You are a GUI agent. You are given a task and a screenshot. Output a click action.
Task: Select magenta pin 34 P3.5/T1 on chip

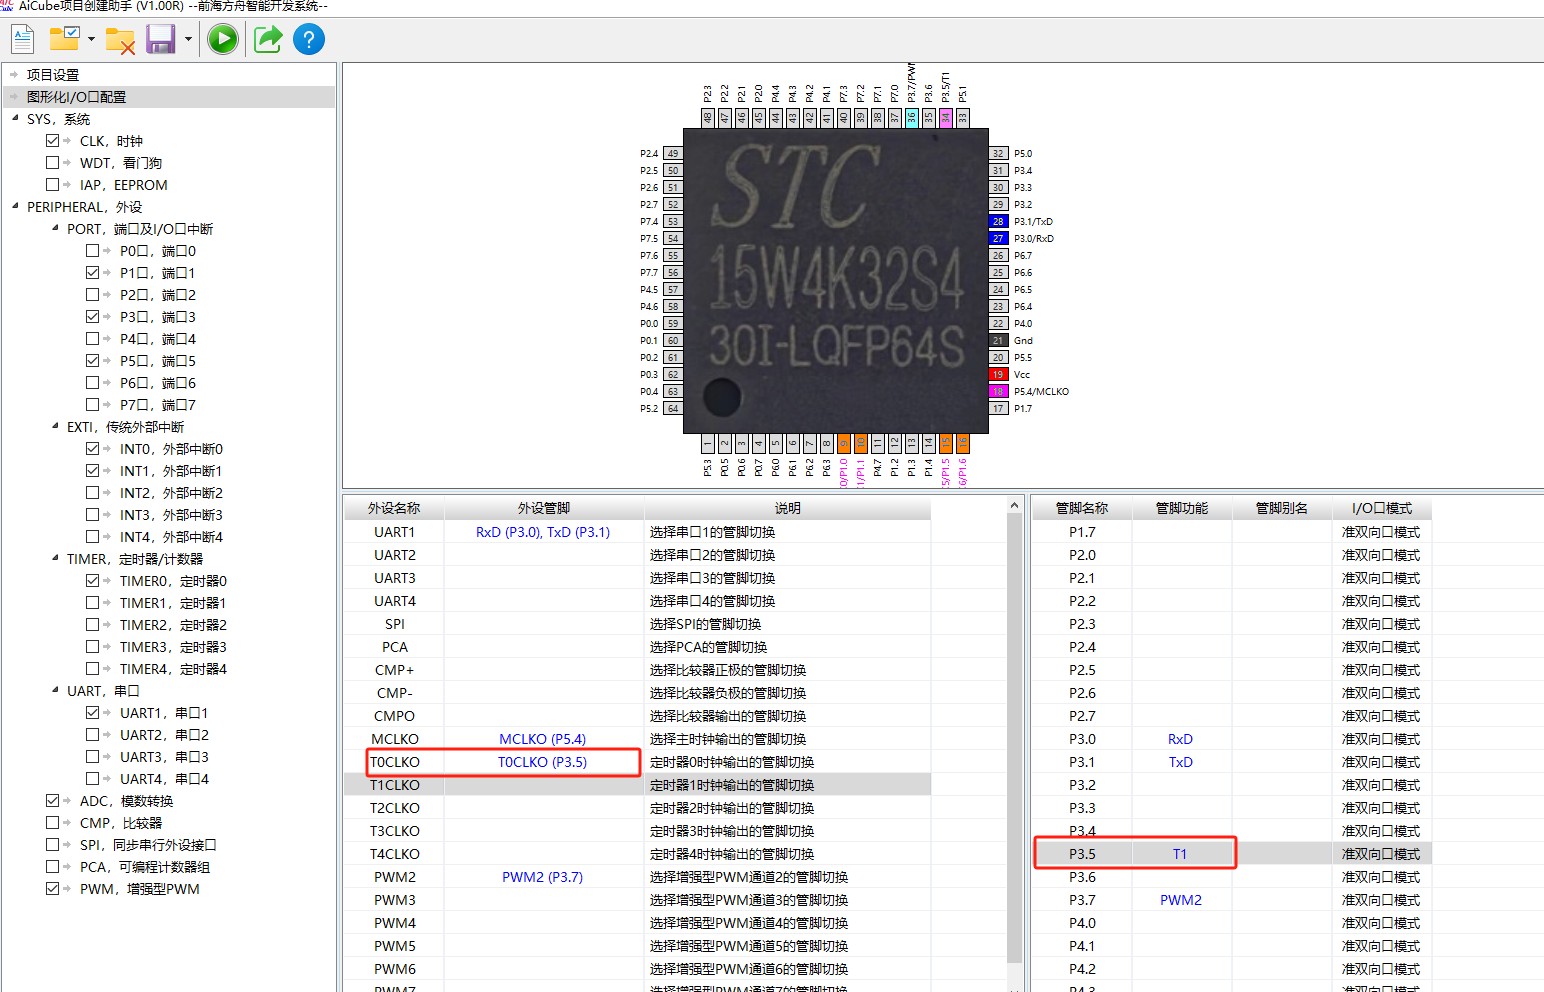[x=945, y=117]
